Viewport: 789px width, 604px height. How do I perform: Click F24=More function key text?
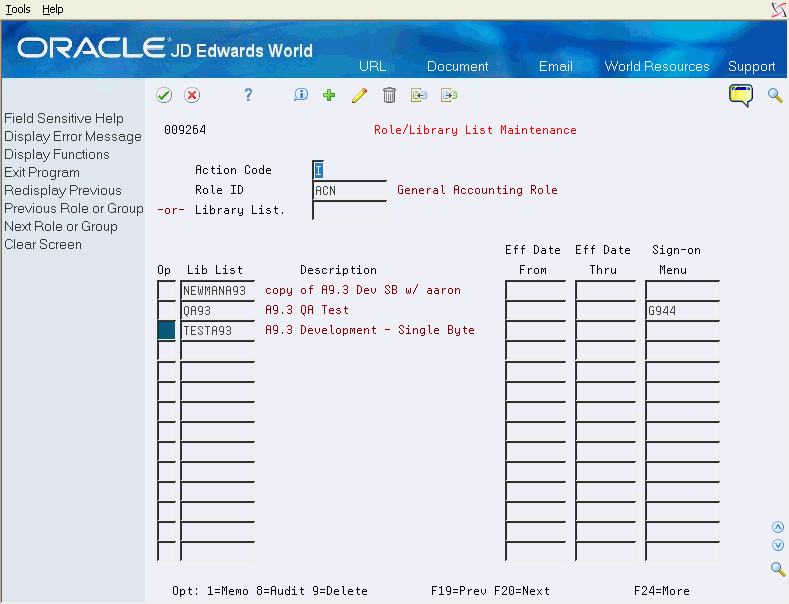pyautogui.click(x=662, y=591)
